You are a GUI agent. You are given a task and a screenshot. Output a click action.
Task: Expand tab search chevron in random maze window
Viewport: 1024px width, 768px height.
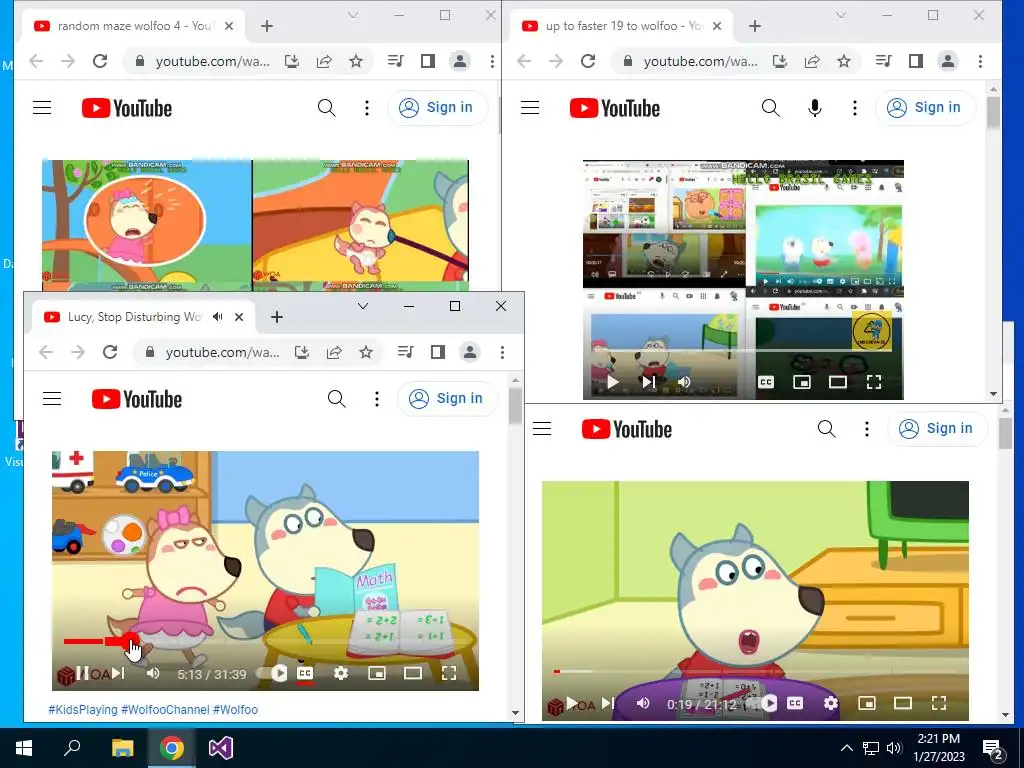(x=353, y=15)
